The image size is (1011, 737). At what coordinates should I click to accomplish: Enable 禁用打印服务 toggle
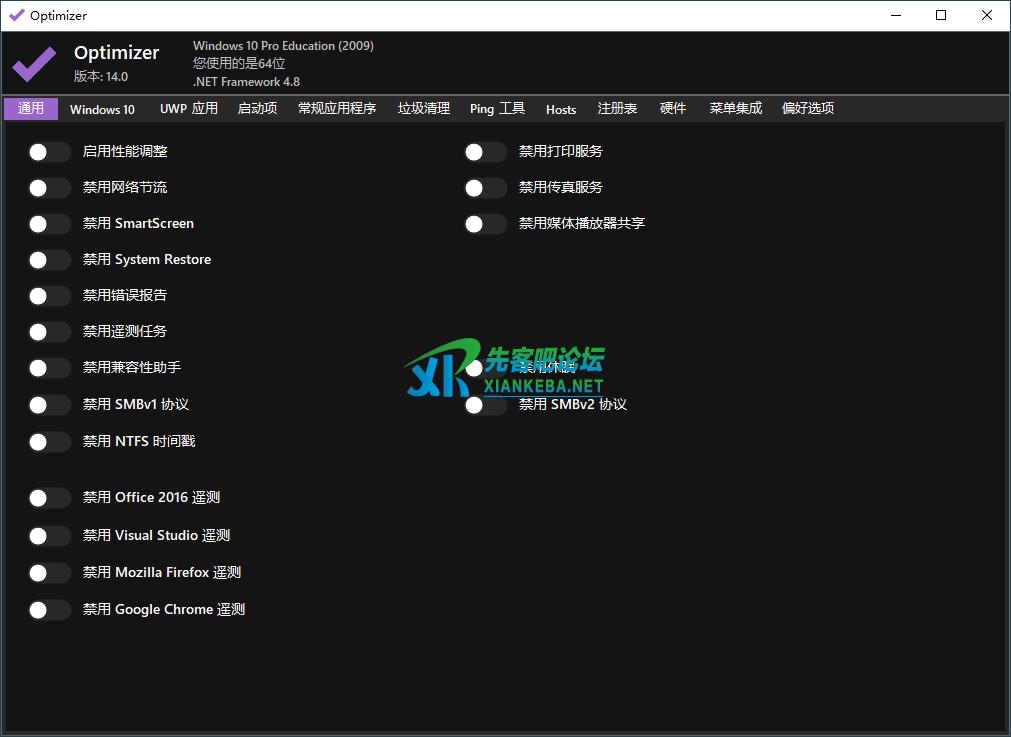tap(485, 152)
